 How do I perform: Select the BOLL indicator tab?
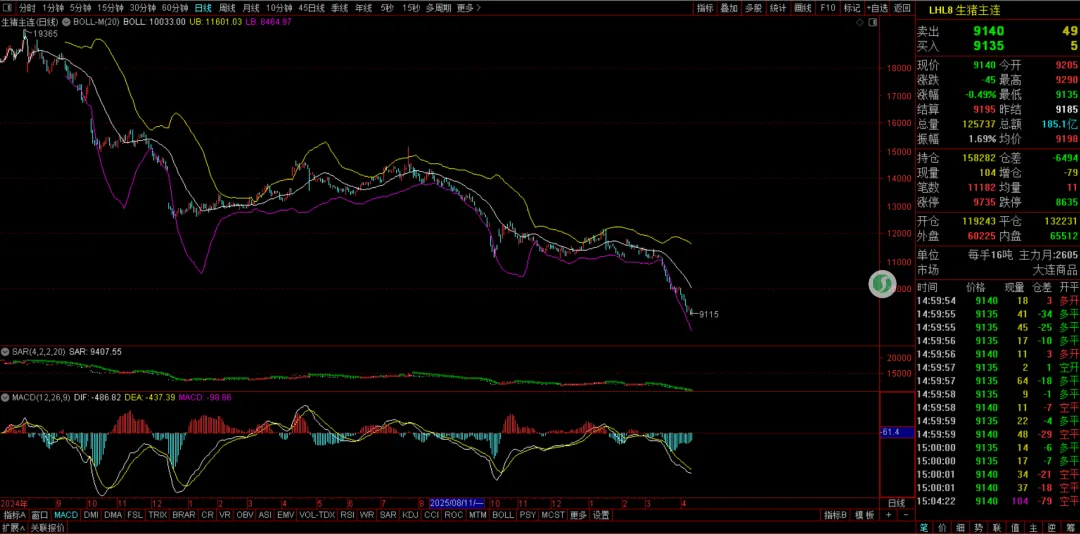[503, 515]
